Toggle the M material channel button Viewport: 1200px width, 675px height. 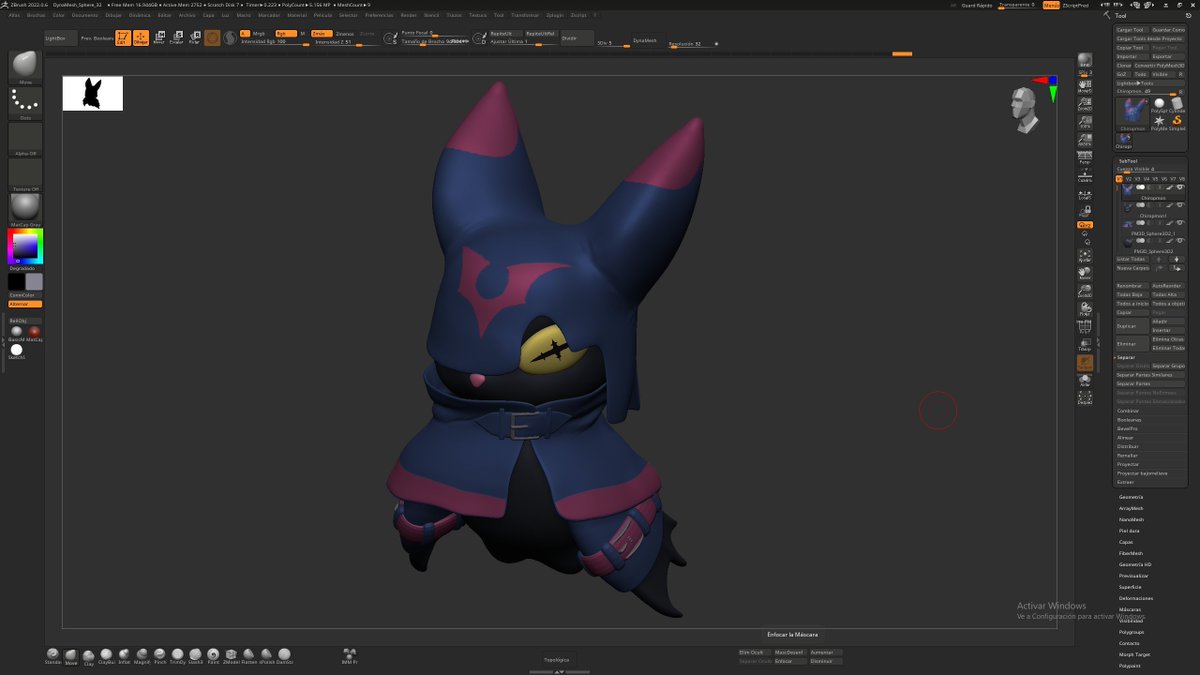tap(302, 33)
